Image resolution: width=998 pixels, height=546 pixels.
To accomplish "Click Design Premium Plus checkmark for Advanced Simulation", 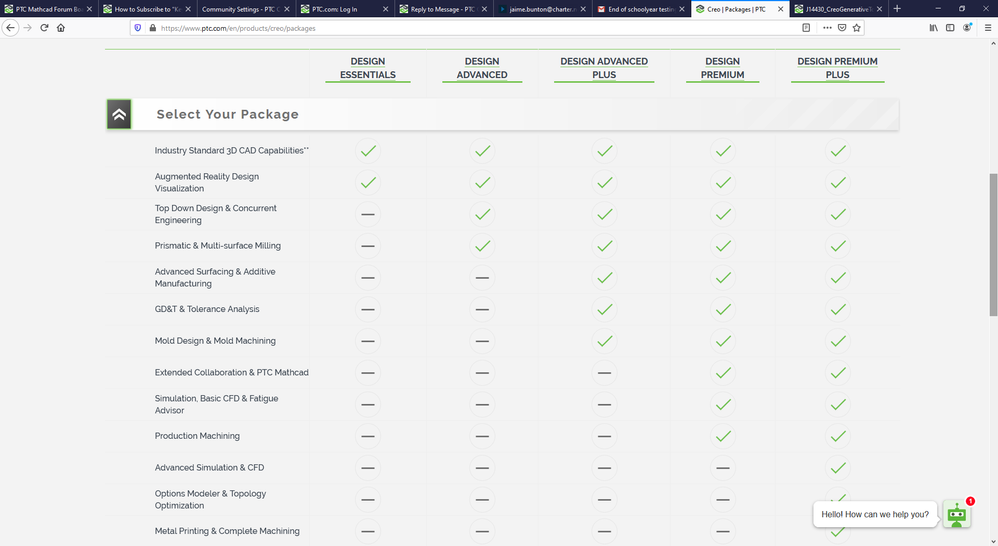I will (x=838, y=468).
